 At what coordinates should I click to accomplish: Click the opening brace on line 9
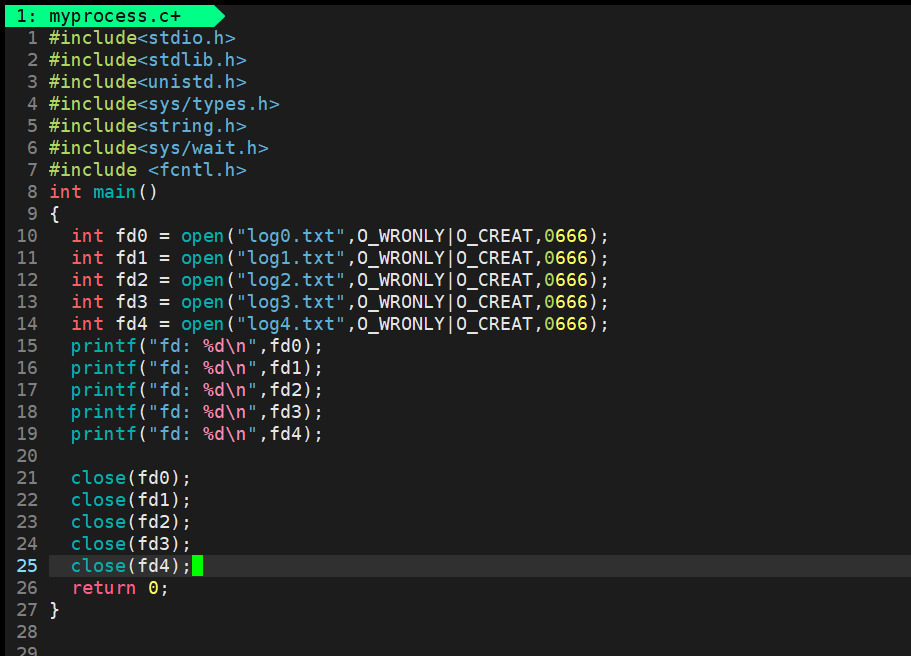[55, 214]
